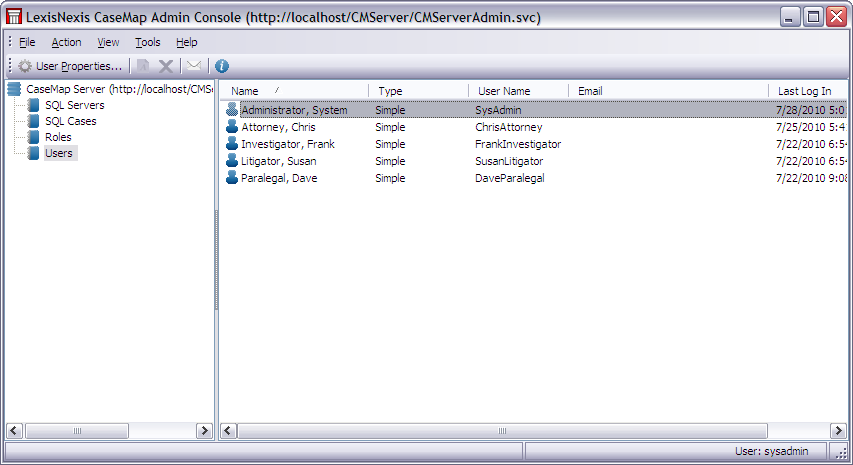Click the tree panel right scroll arrow
This screenshot has height=465, width=853.
tap(205, 431)
